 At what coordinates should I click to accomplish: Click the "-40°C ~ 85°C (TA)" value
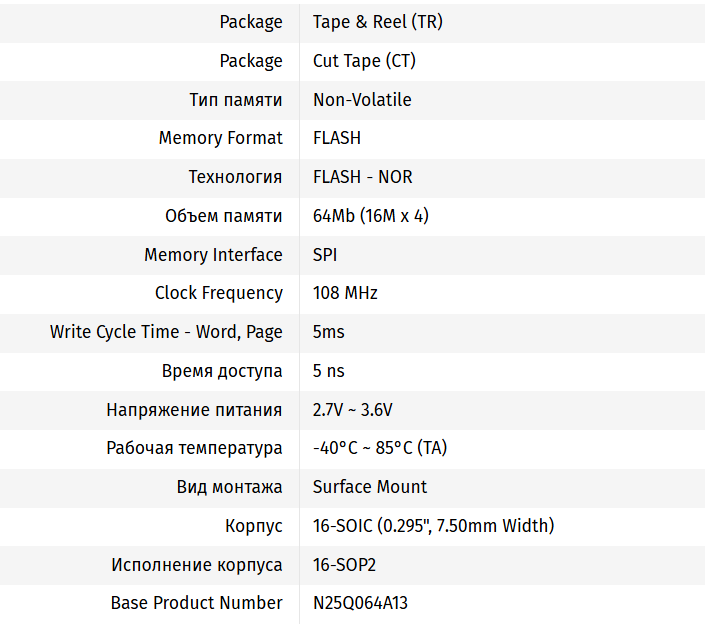pos(380,448)
